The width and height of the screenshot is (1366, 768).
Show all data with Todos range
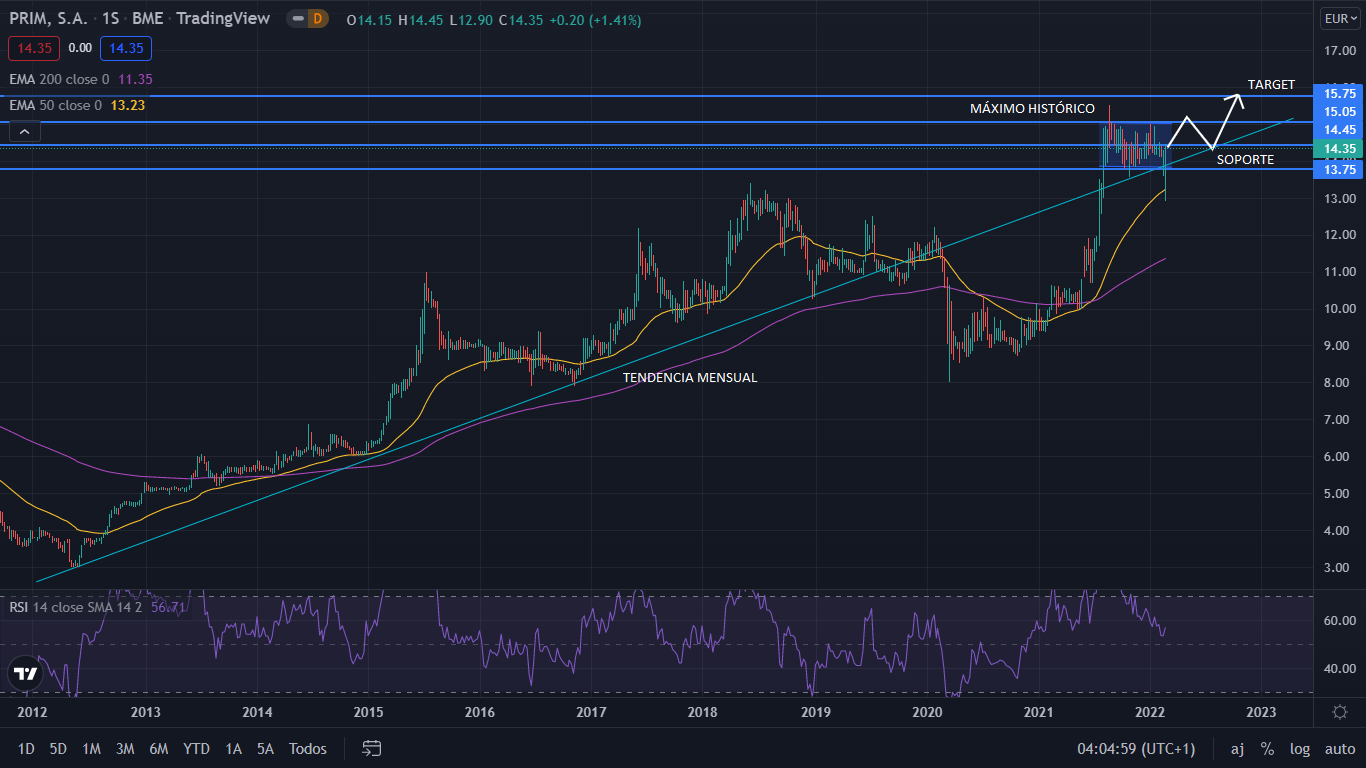[307, 748]
